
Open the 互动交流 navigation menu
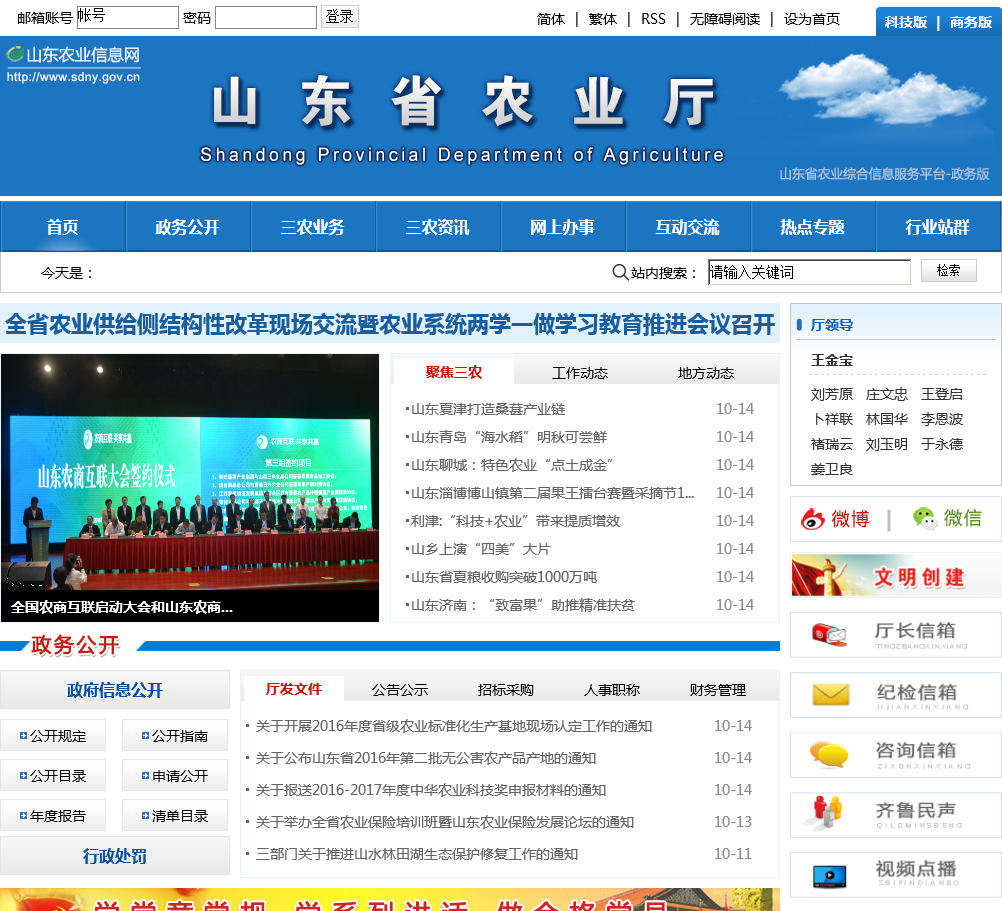[x=688, y=227]
